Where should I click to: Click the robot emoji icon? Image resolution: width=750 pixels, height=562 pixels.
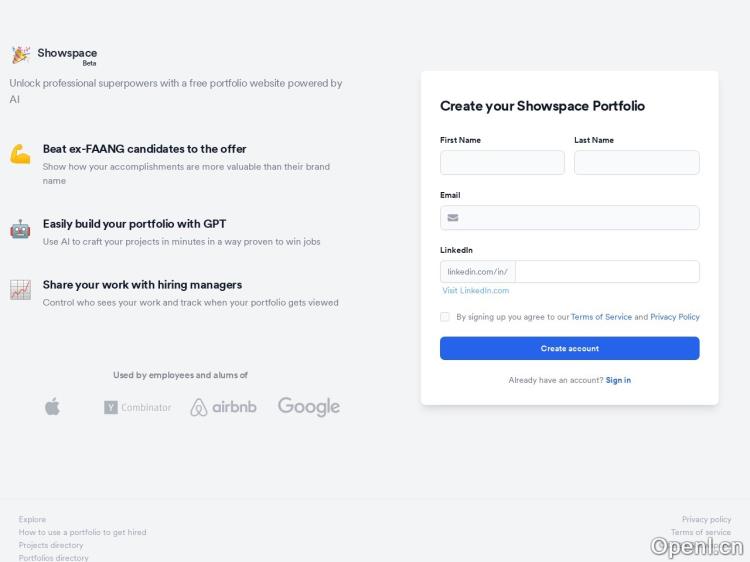click(x=20, y=229)
